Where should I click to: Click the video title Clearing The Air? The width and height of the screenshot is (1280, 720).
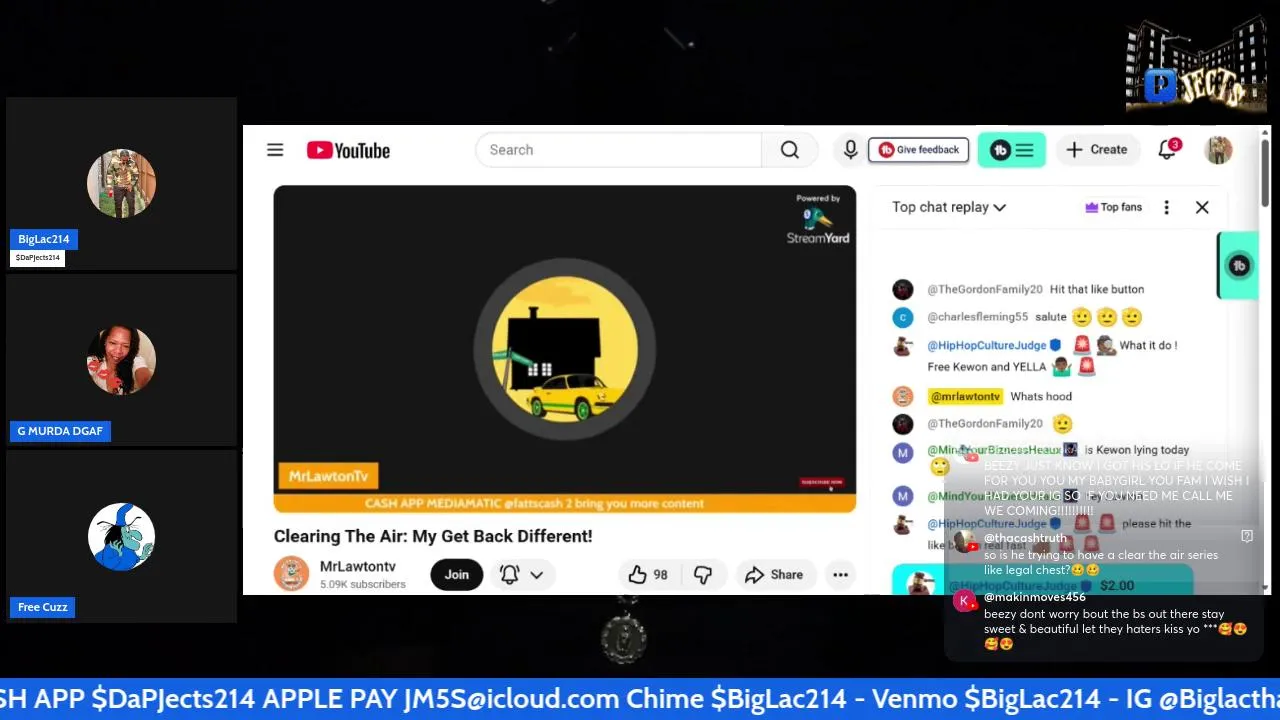coord(433,536)
